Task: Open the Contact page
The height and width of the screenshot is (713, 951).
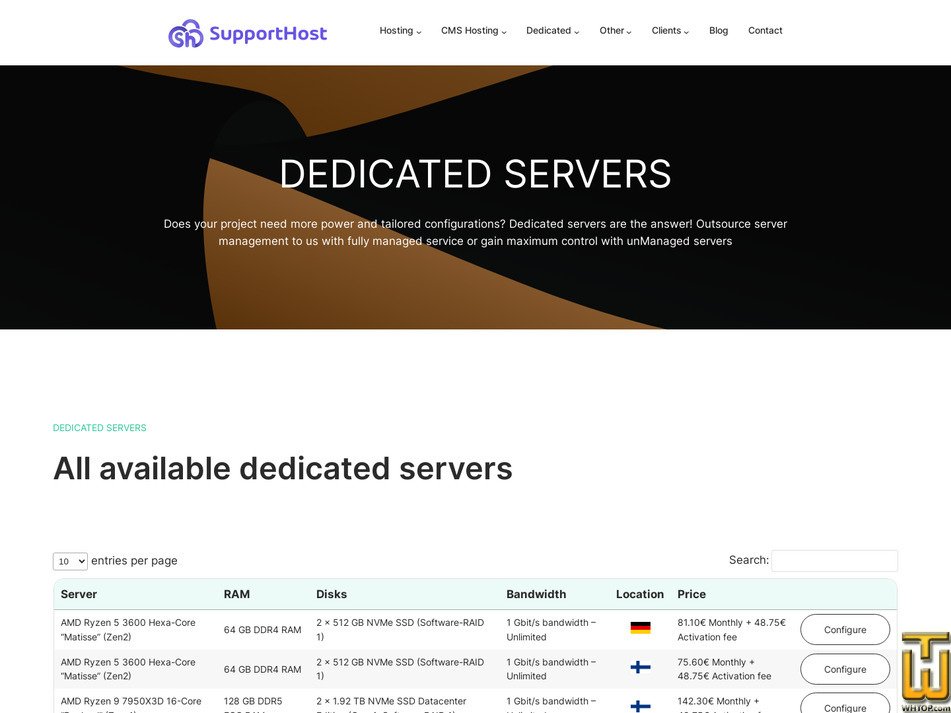Action: 765,31
